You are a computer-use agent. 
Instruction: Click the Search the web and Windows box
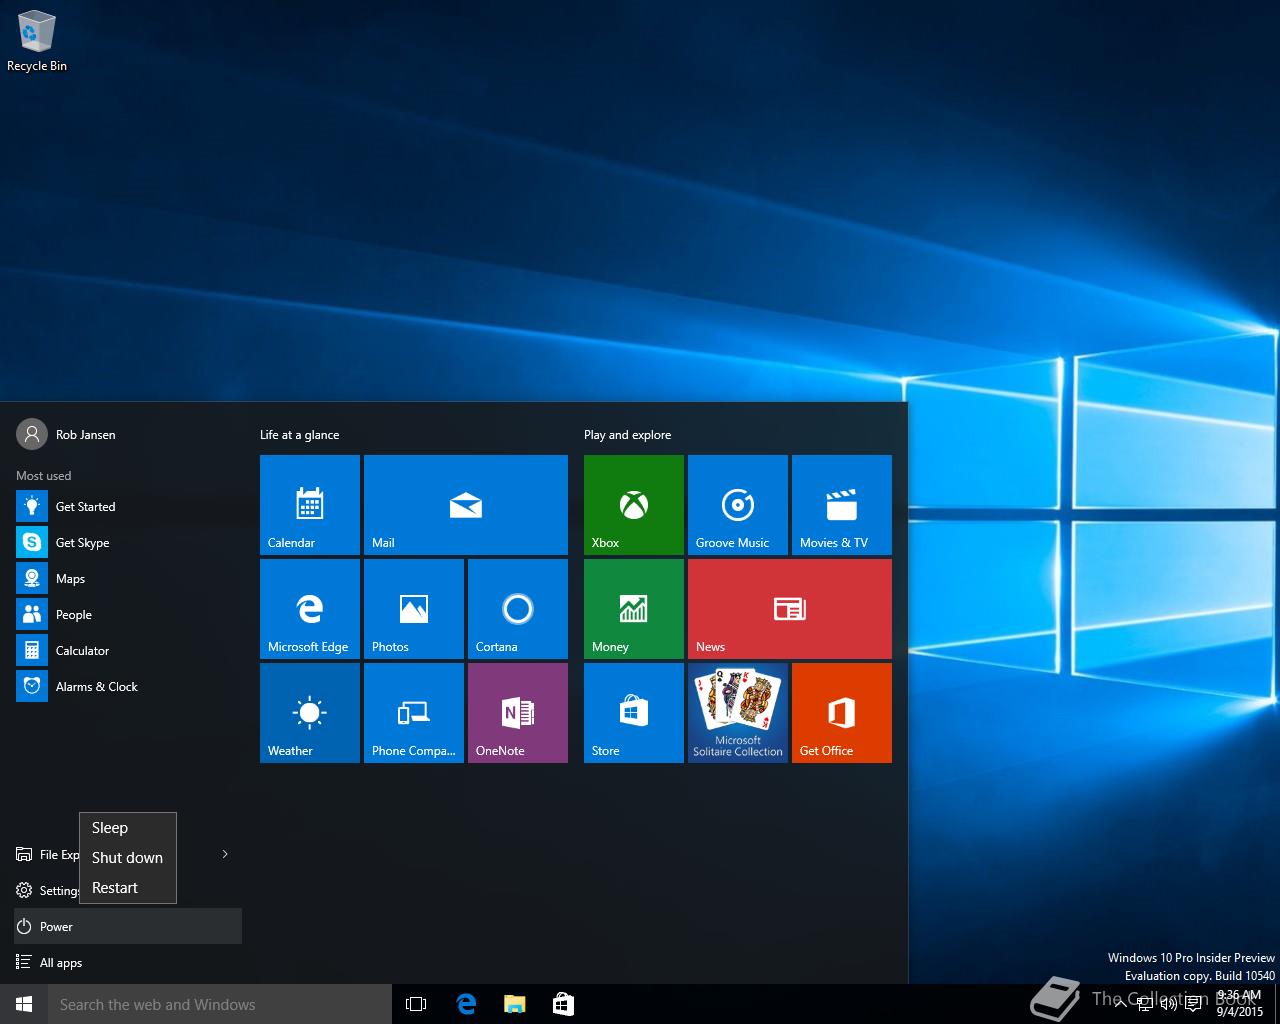point(220,1004)
